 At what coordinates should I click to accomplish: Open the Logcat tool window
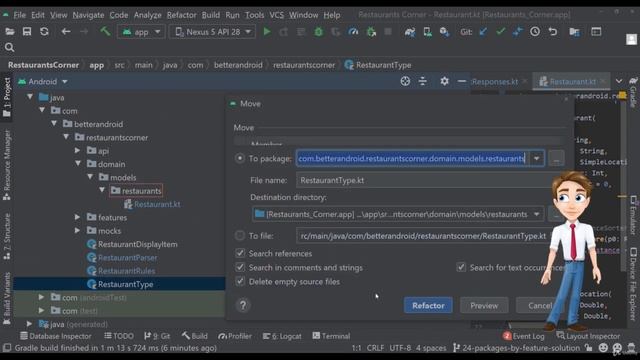[282, 336]
